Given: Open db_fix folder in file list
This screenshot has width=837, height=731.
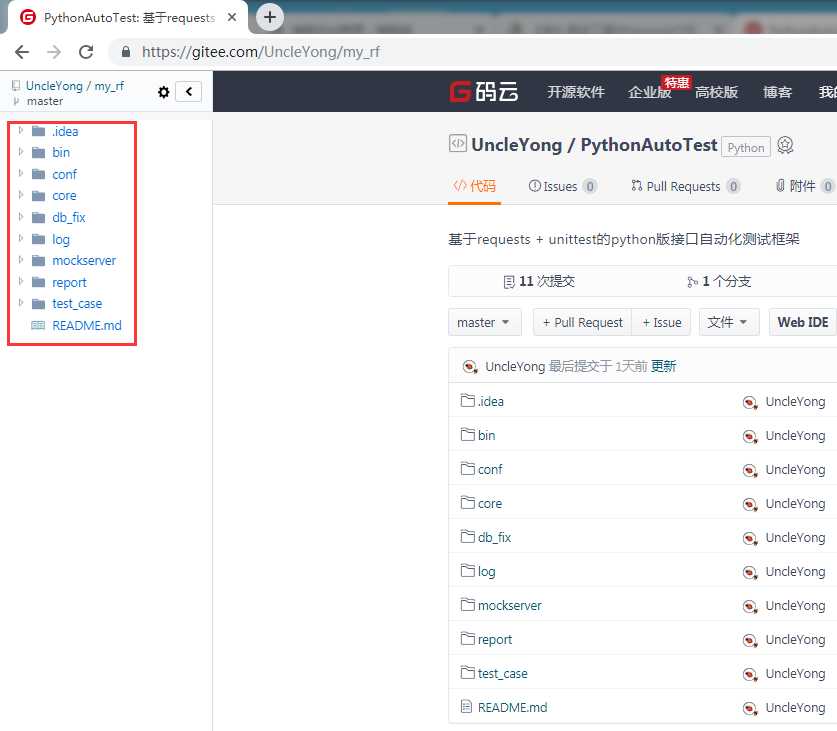Looking at the screenshot, I should coord(494,537).
